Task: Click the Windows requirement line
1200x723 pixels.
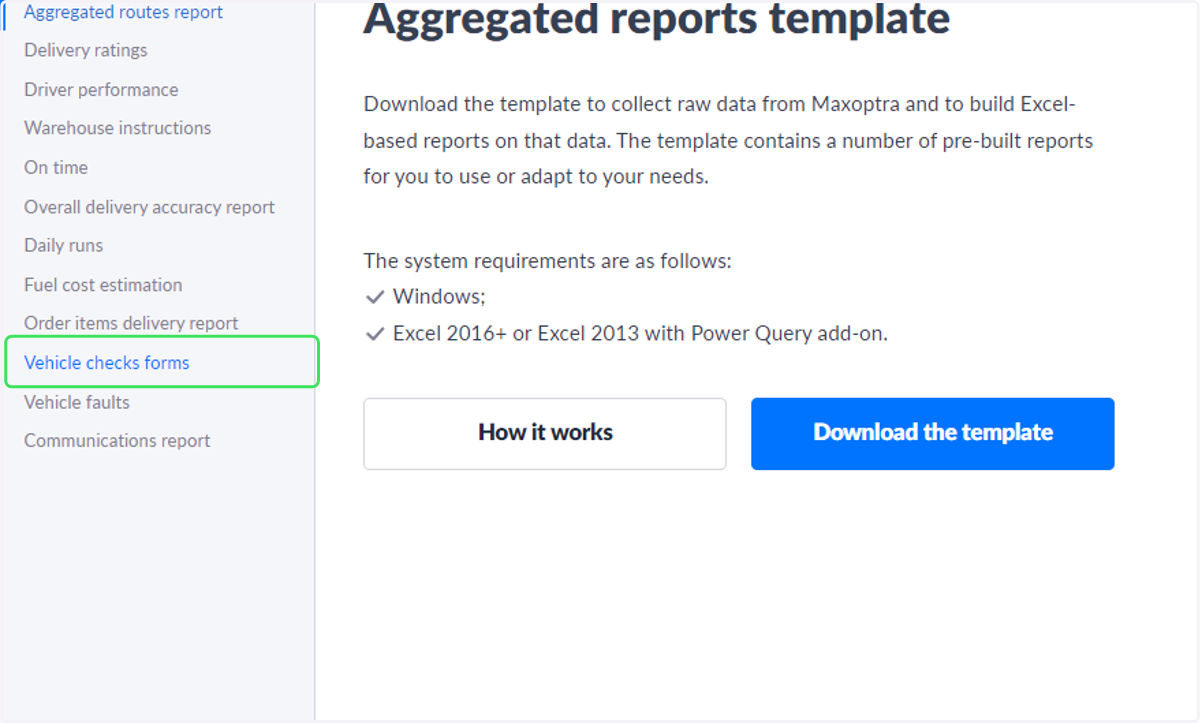Action: 439,297
